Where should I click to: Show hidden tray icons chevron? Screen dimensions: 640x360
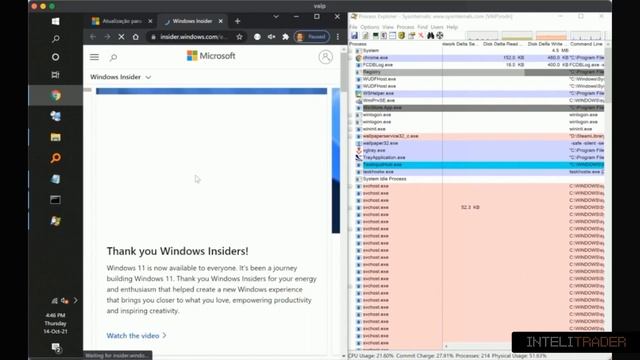[76, 300]
